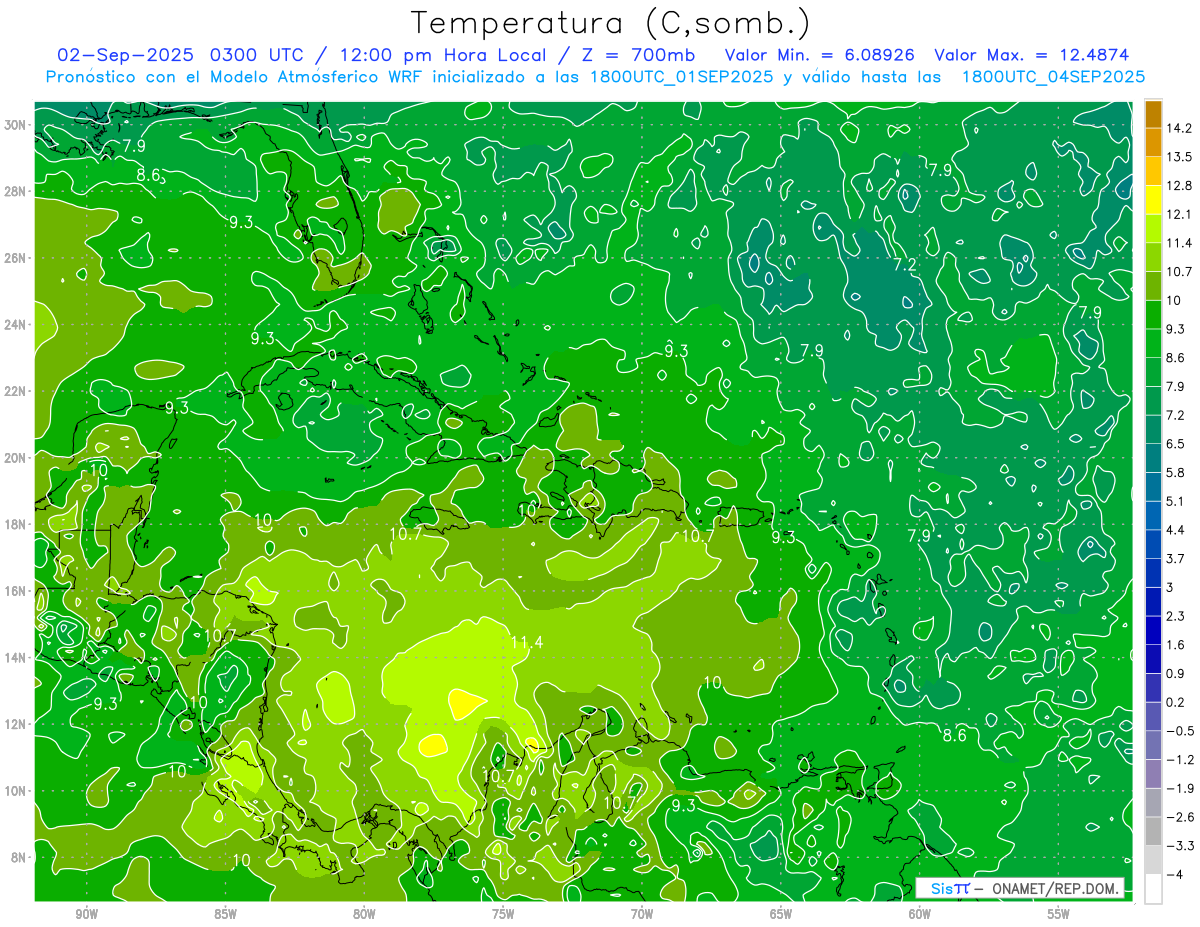The image size is (1200, 927).
Task: Click the 5.8 value on color legend
Action: point(1175,472)
